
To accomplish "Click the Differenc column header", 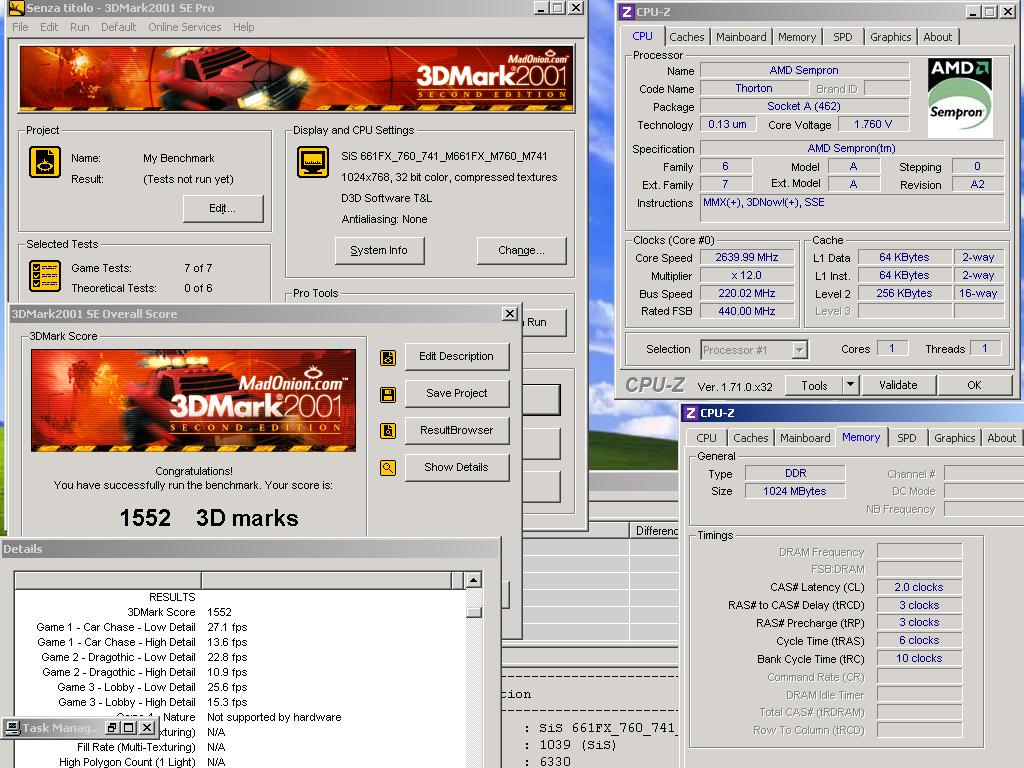I will [x=654, y=531].
